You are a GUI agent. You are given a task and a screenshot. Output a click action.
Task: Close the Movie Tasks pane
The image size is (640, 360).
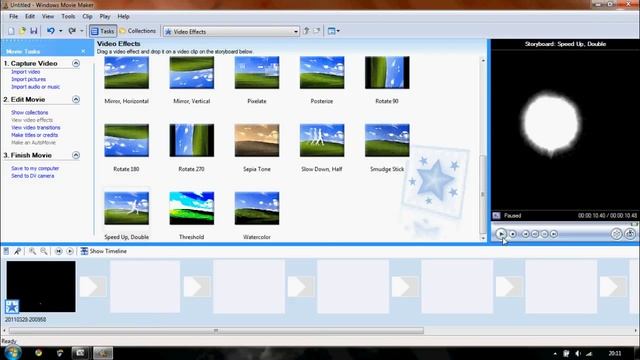click(83, 51)
